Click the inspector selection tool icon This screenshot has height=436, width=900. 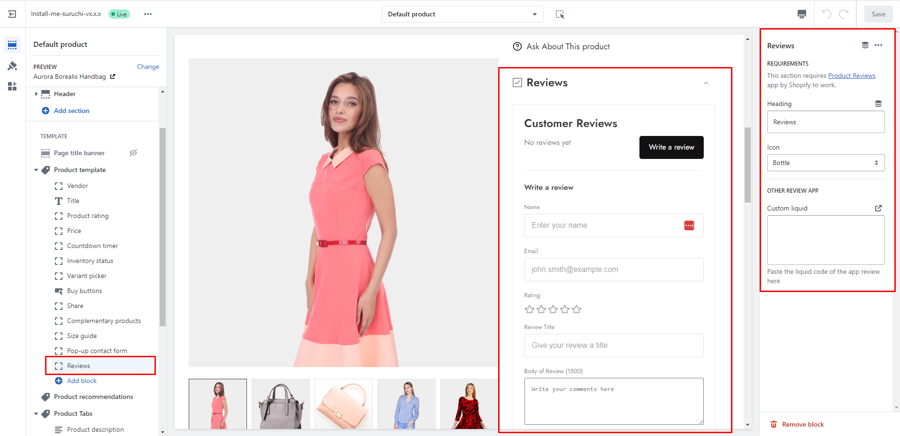[x=560, y=14]
